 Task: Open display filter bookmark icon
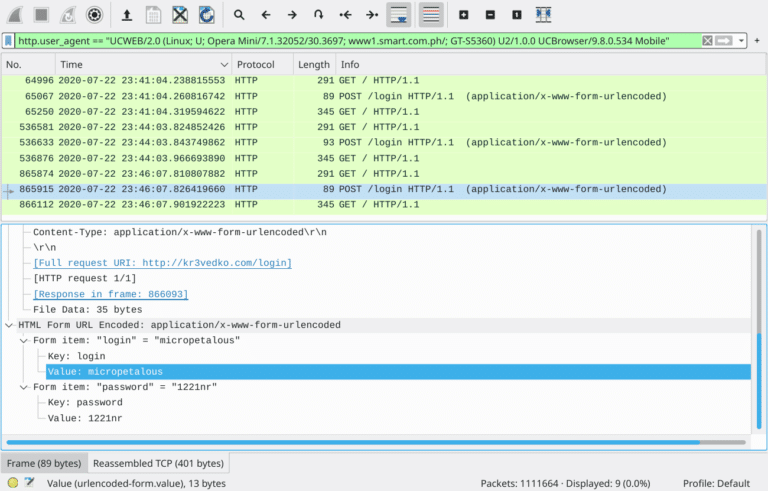pyautogui.click(x=8, y=41)
